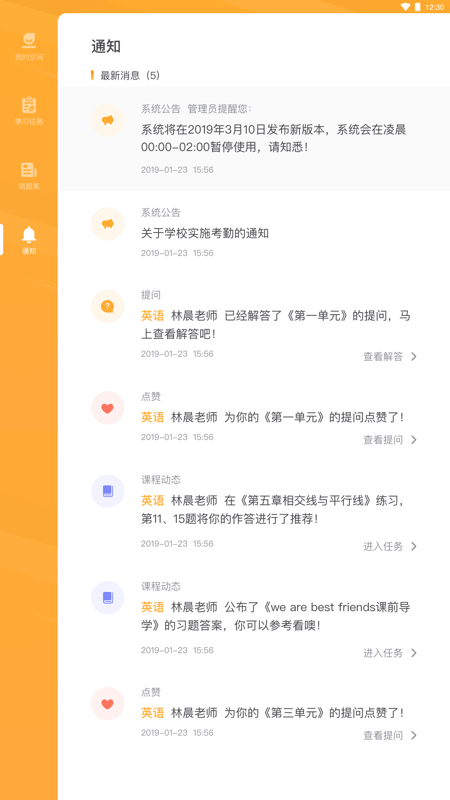This screenshot has height=800, width=450.
Task: Click 查看解答 link
Action: click(x=383, y=357)
